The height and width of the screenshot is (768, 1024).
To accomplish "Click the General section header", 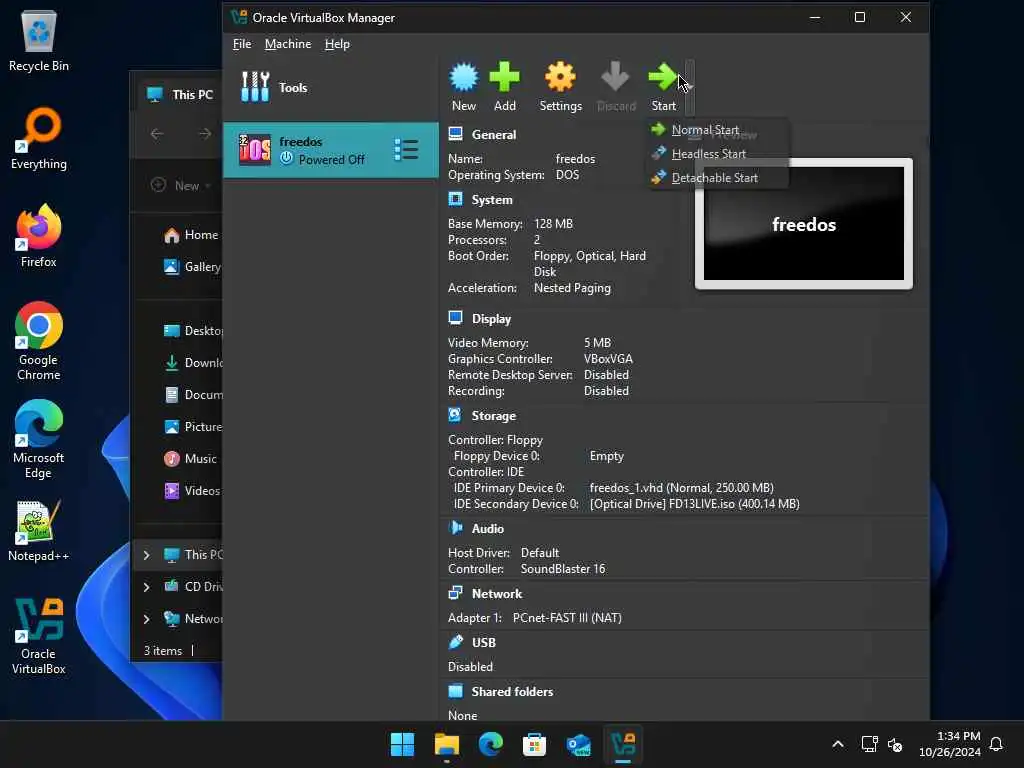I will click(494, 135).
